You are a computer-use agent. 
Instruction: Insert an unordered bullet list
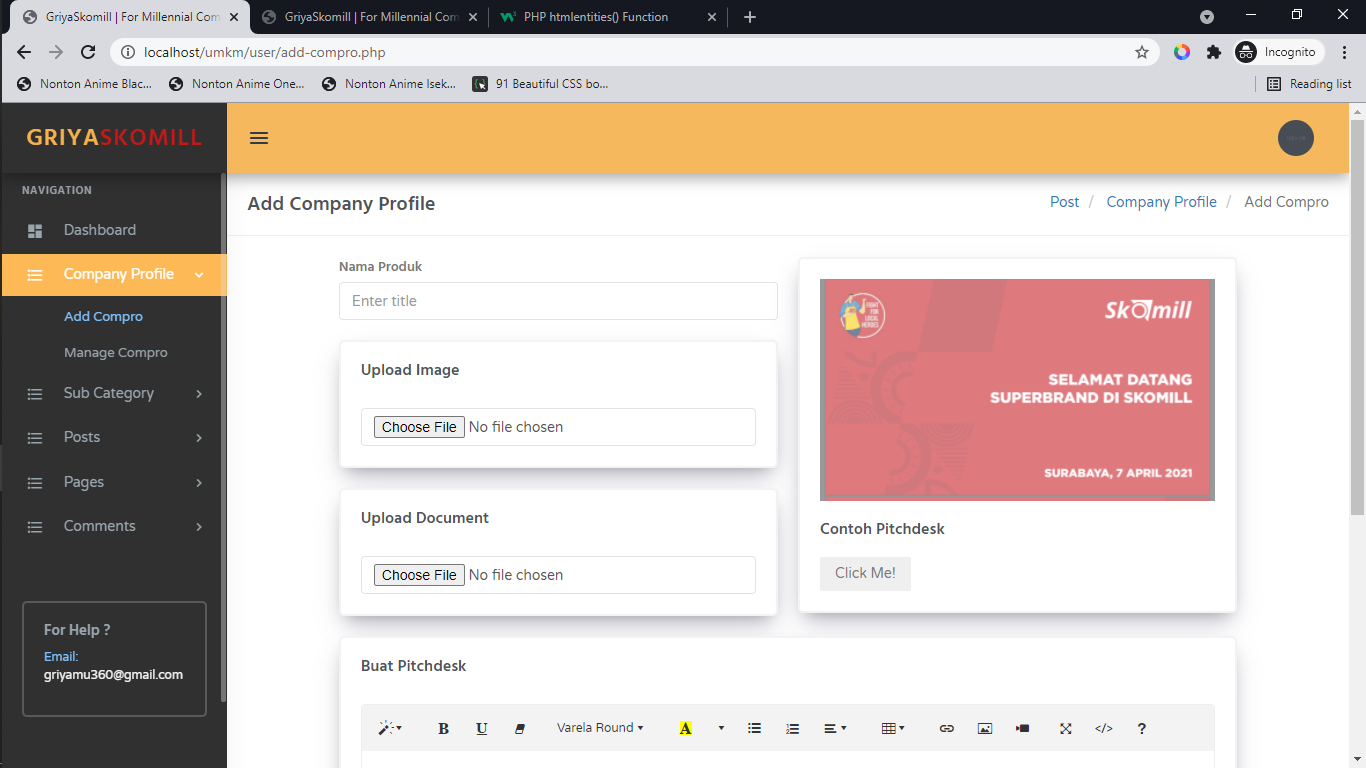pyautogui.click(x=755, y=729)
